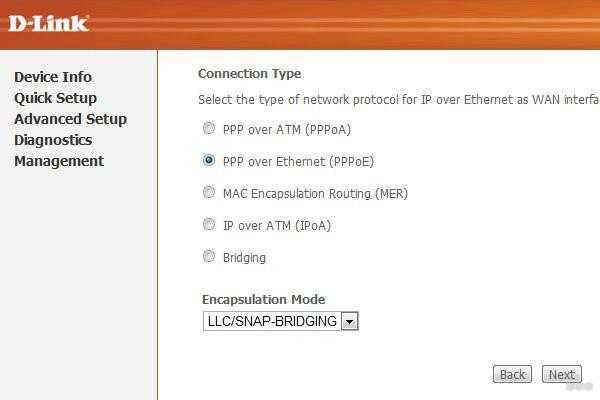The image size is (600, 400).
Task: Choose the Bridging radio button
Action: (209, 256)
